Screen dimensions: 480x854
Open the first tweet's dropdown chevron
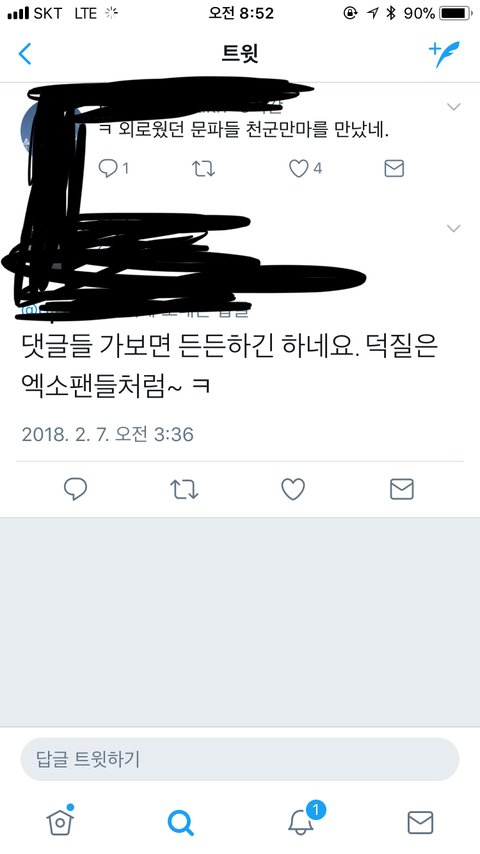click(454, 106)
